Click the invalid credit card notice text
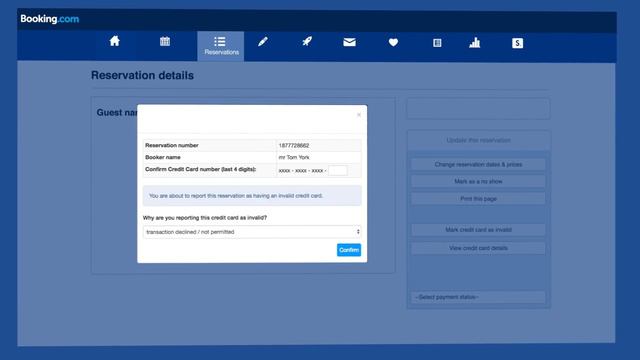Viewport: 640px width, 360px height. pyautogui.click(x=236, y=196)
